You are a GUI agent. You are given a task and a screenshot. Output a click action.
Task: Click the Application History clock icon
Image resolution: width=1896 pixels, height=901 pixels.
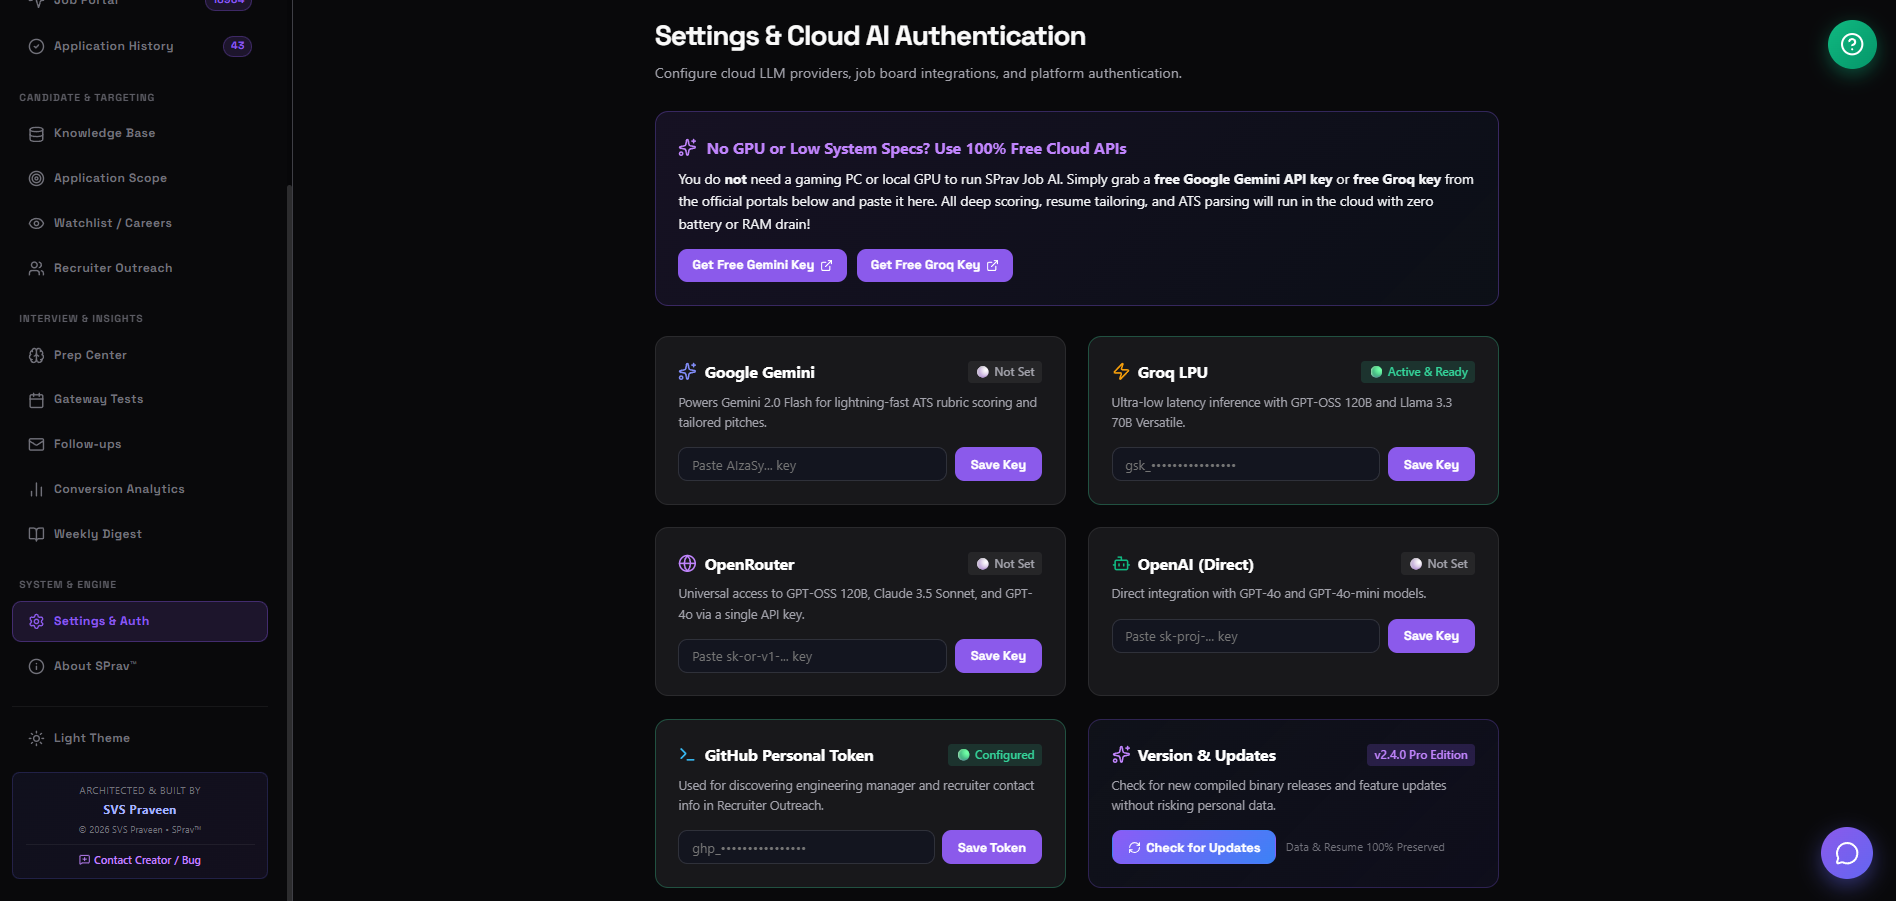tap(36, 46)
